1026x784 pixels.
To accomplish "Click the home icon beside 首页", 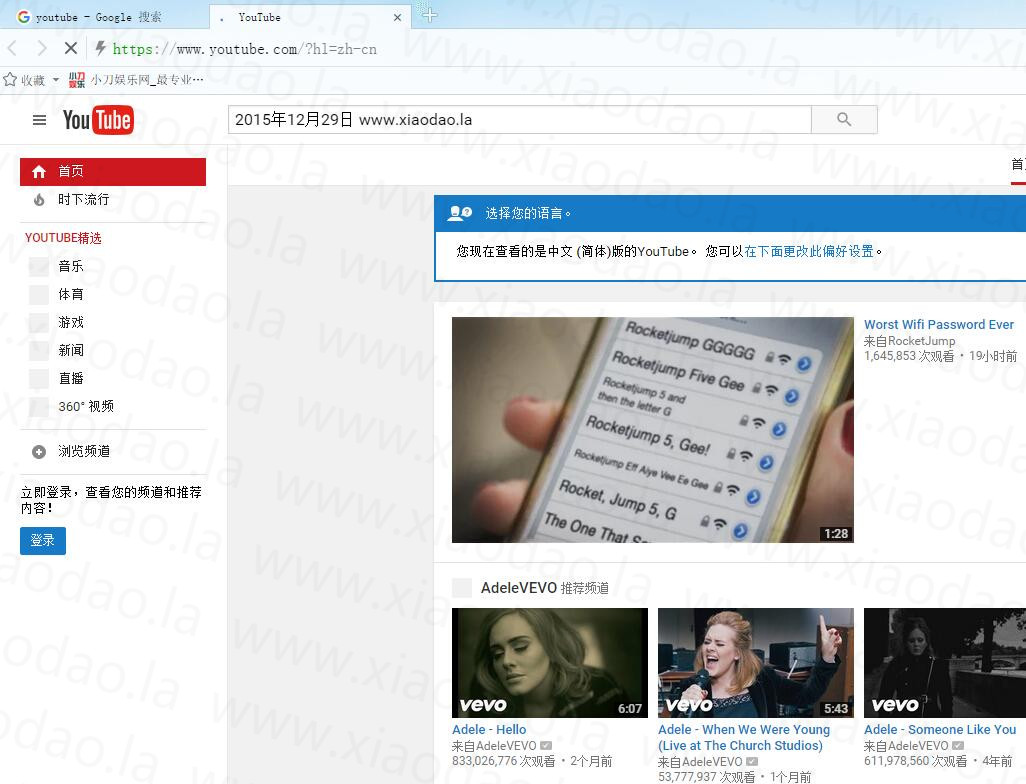I will pyautogui.click(x=39, y=171).
